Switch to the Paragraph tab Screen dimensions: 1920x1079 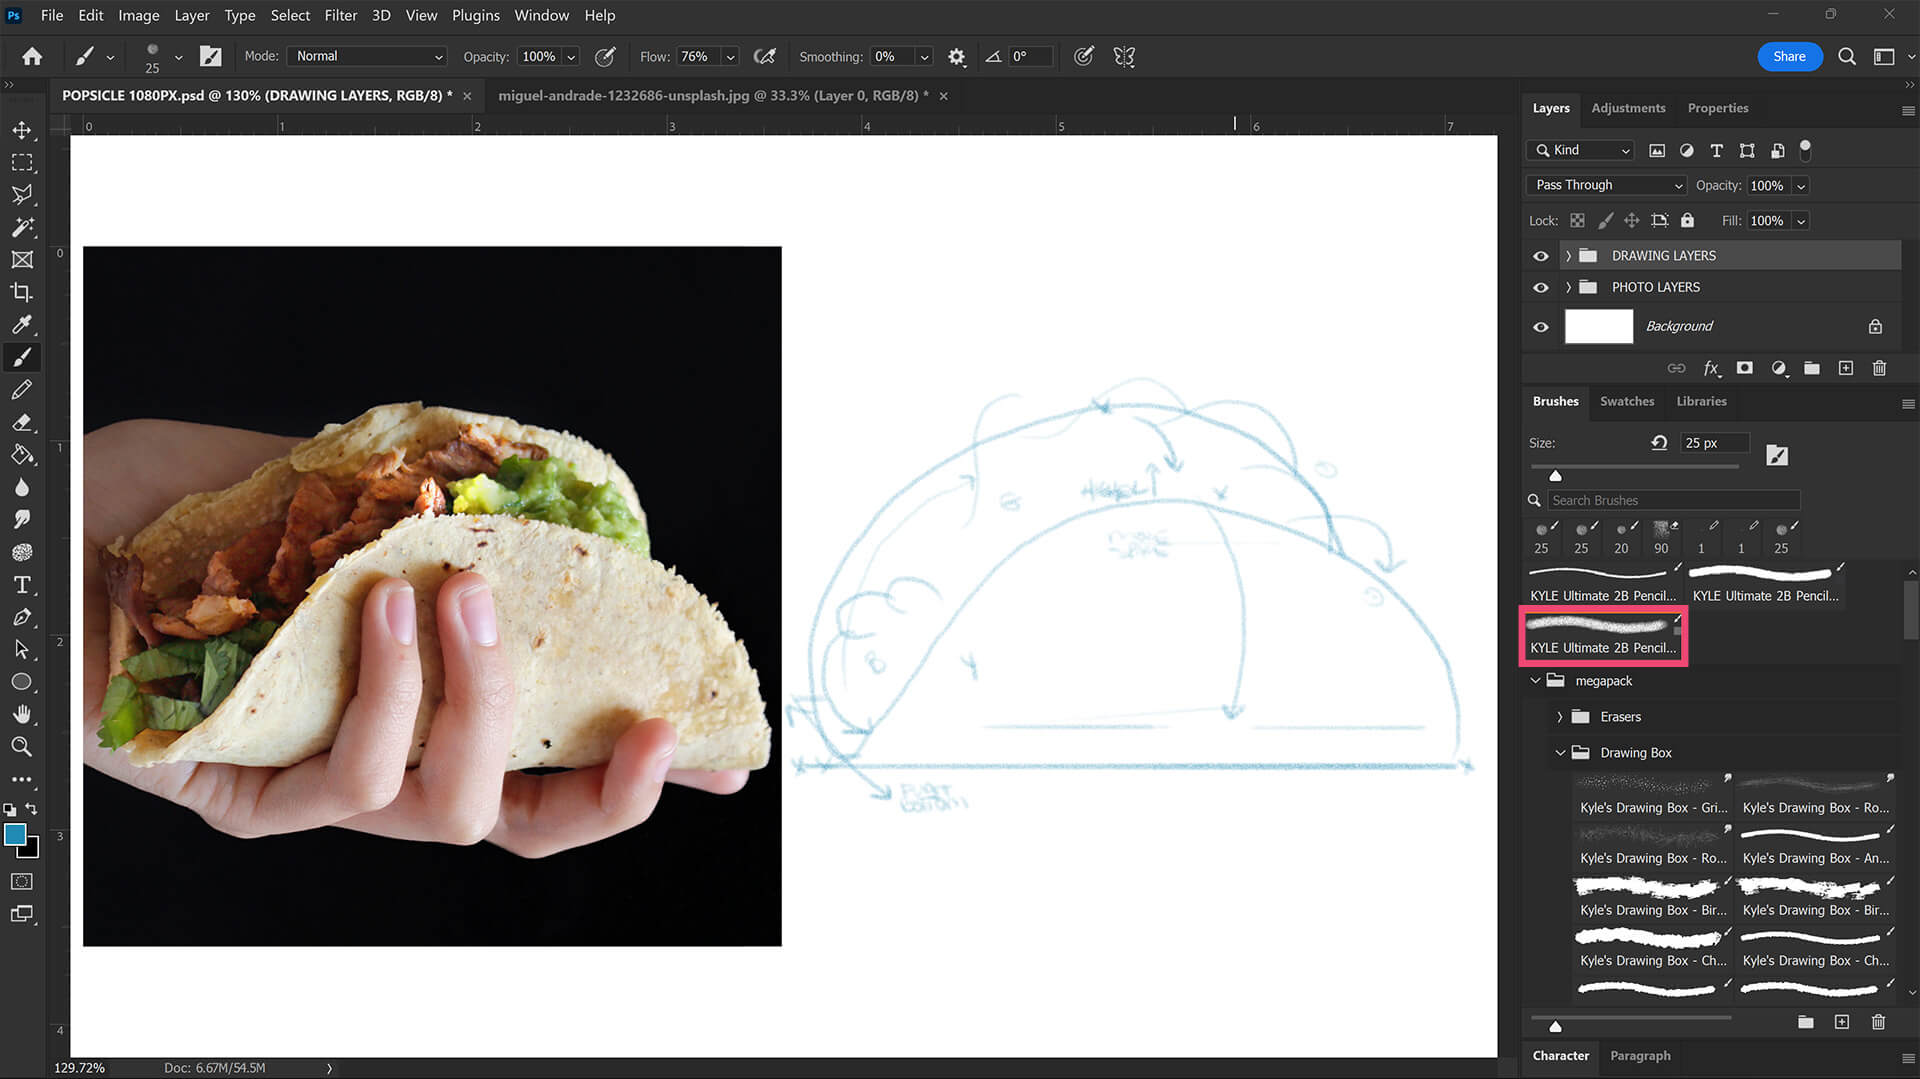[x=1640, y=1055]
